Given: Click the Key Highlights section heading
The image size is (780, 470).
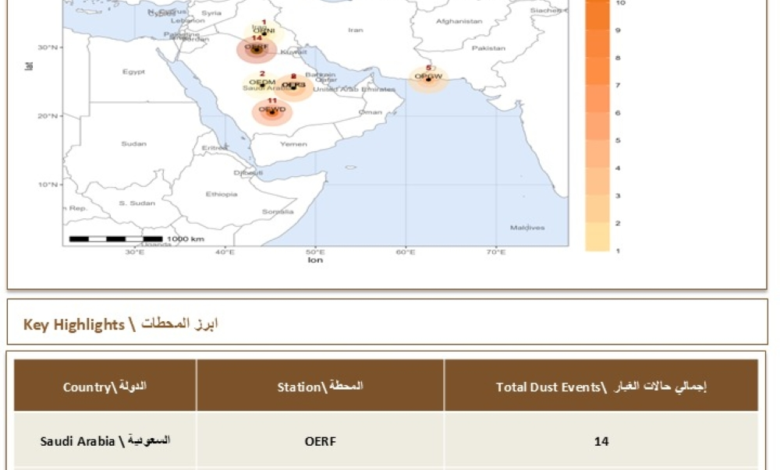Looking at the screenshot, I should (120, 324).
